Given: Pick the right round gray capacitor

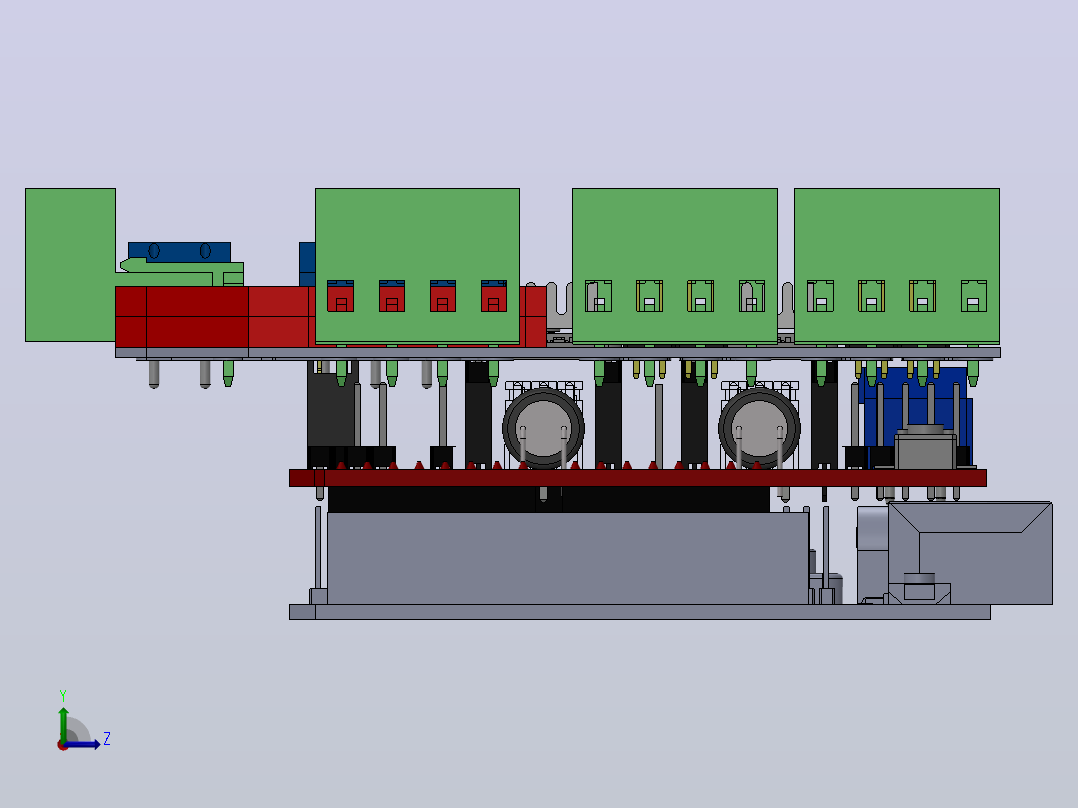Looking at the screenshot, I should tap(759, 428).
